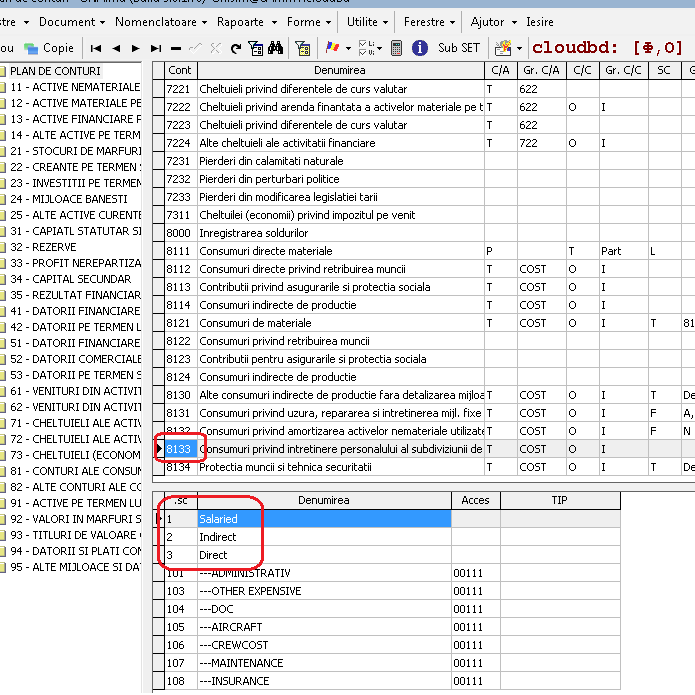Open the flag language dropdown arrow
Screen dimensions: 695x695
click(348, 48)
